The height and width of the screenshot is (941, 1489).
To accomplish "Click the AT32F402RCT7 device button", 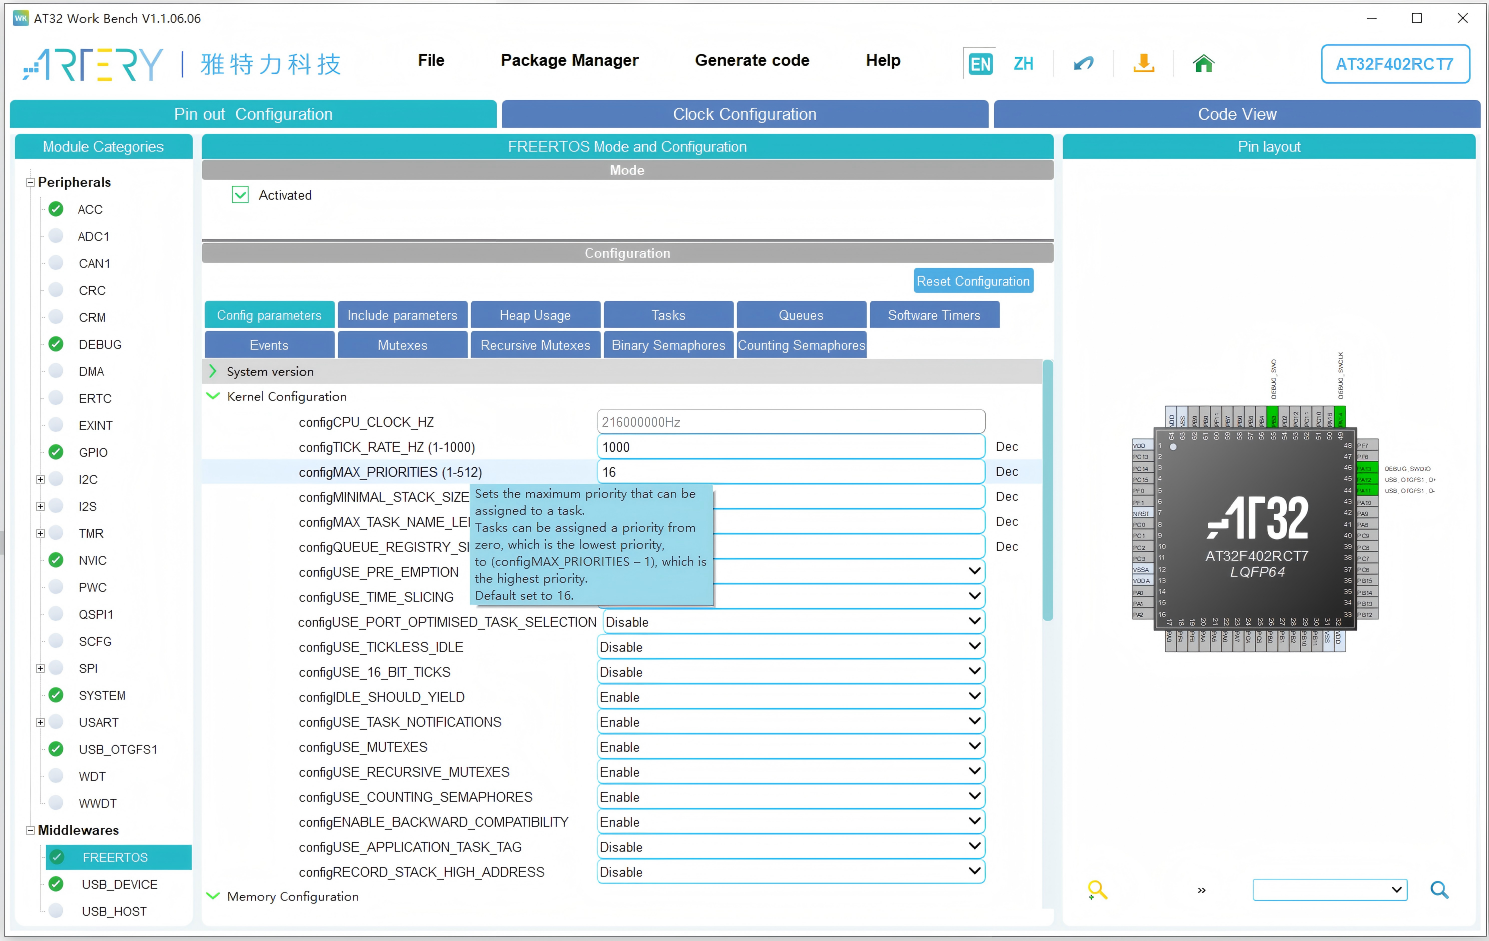I will (1395, 64).
